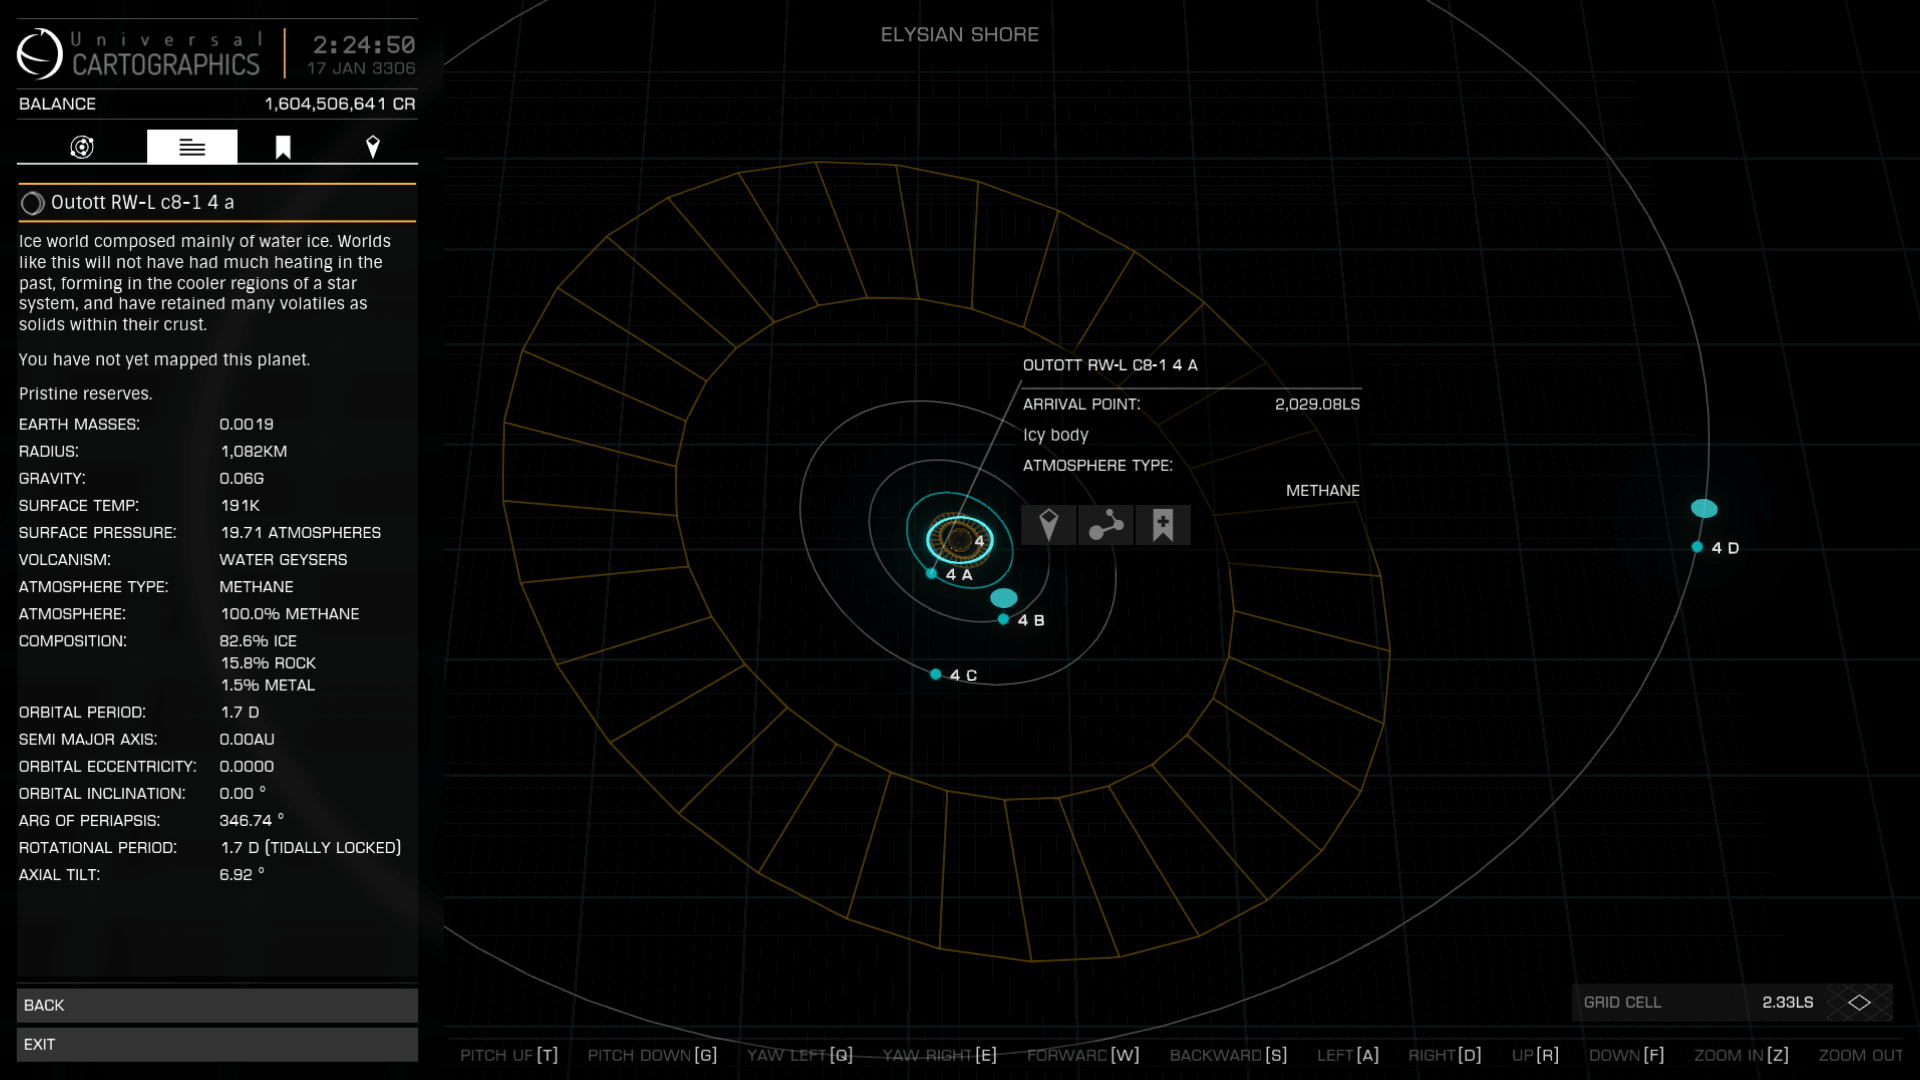
Task: Select moon 4 B marker on the map
Action: [x=1003, y=619]
